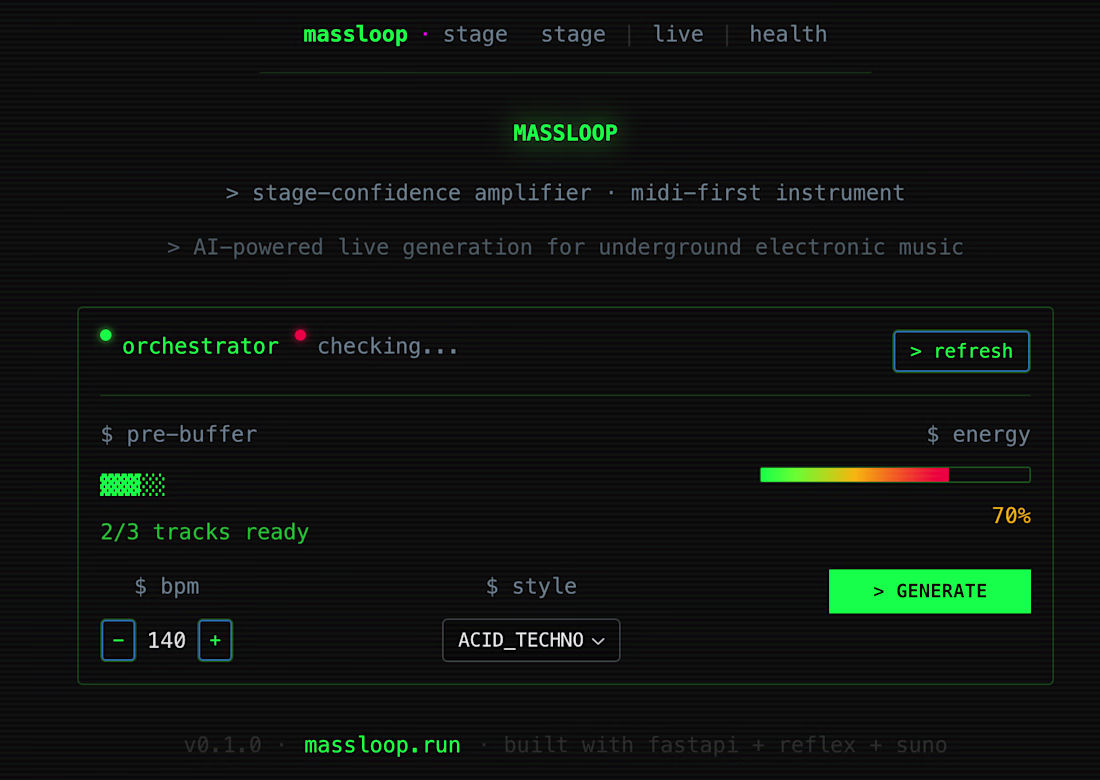Increase bpm with the plus button
Image resolution: width=1100 pixels, height=780 pixels.
coord(215,640)
